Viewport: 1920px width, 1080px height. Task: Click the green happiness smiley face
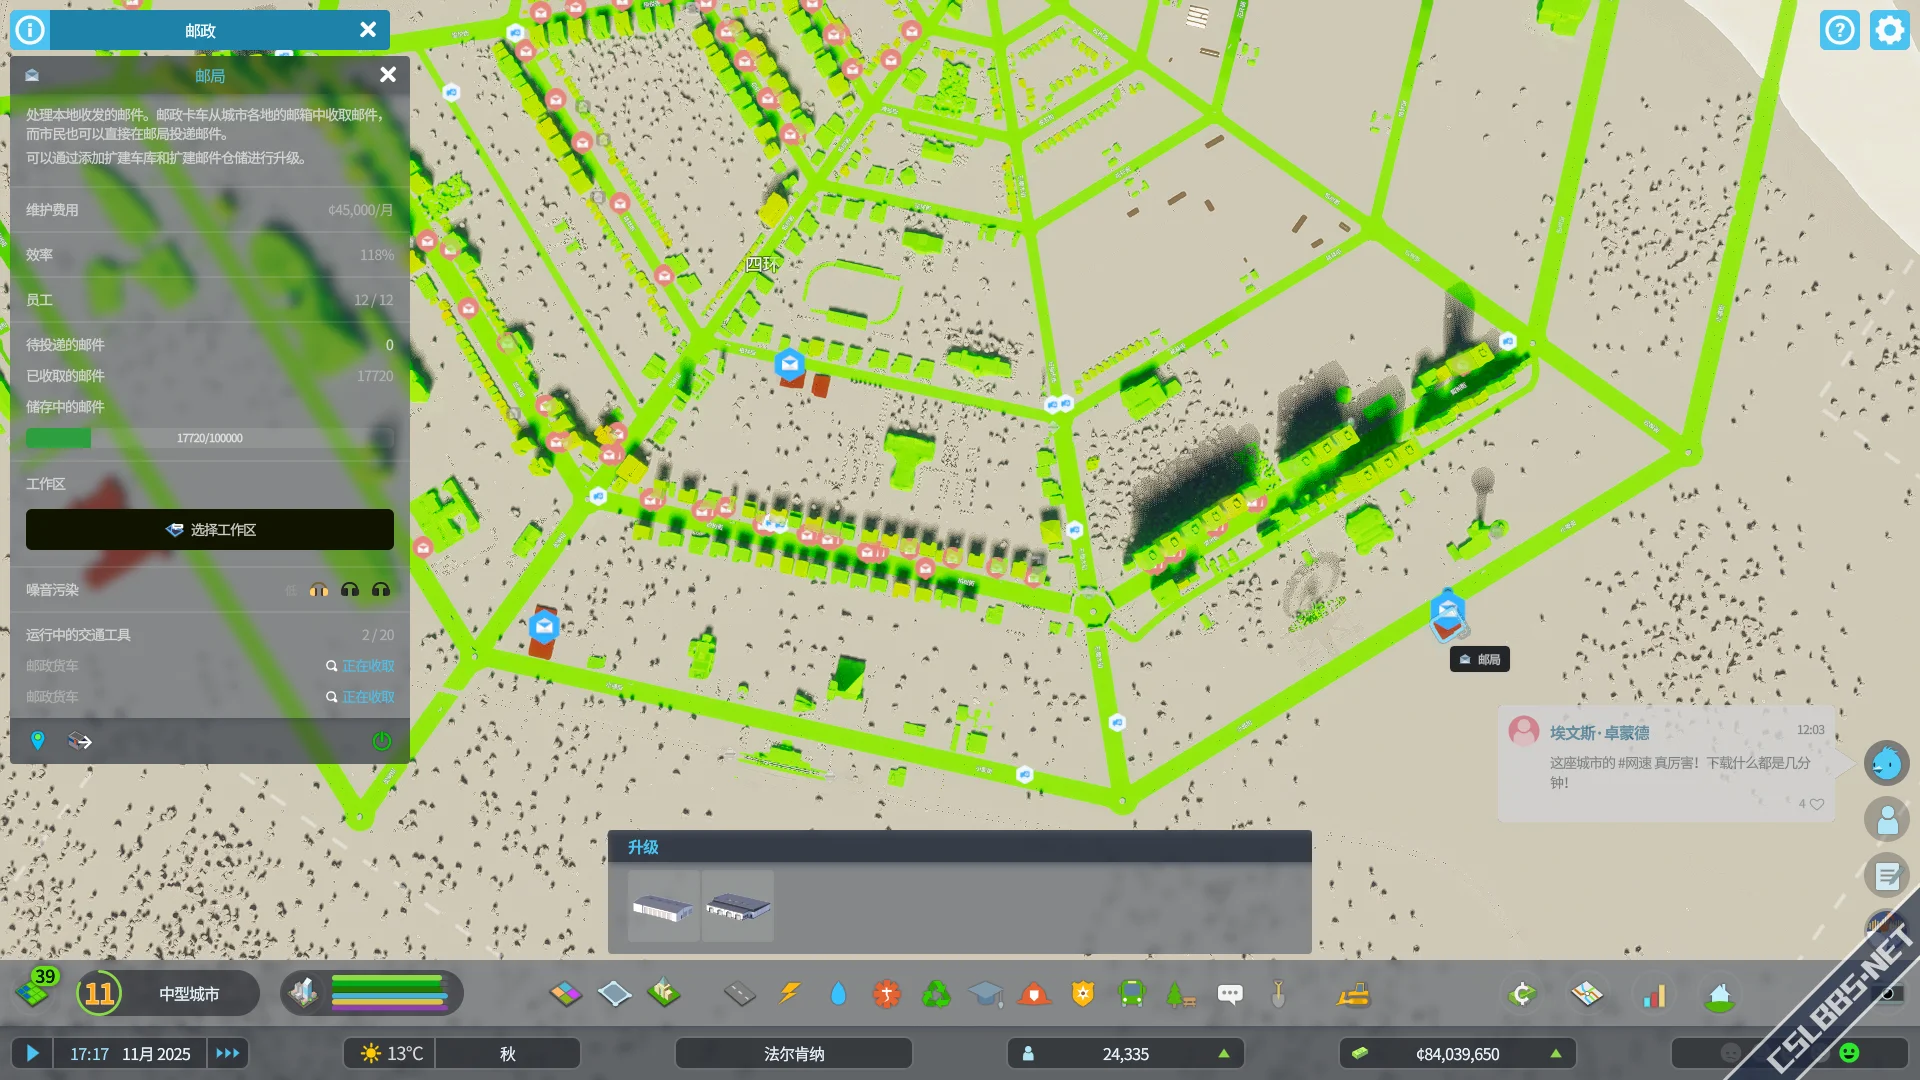pyautogui.click(x=1849, y=1053)
